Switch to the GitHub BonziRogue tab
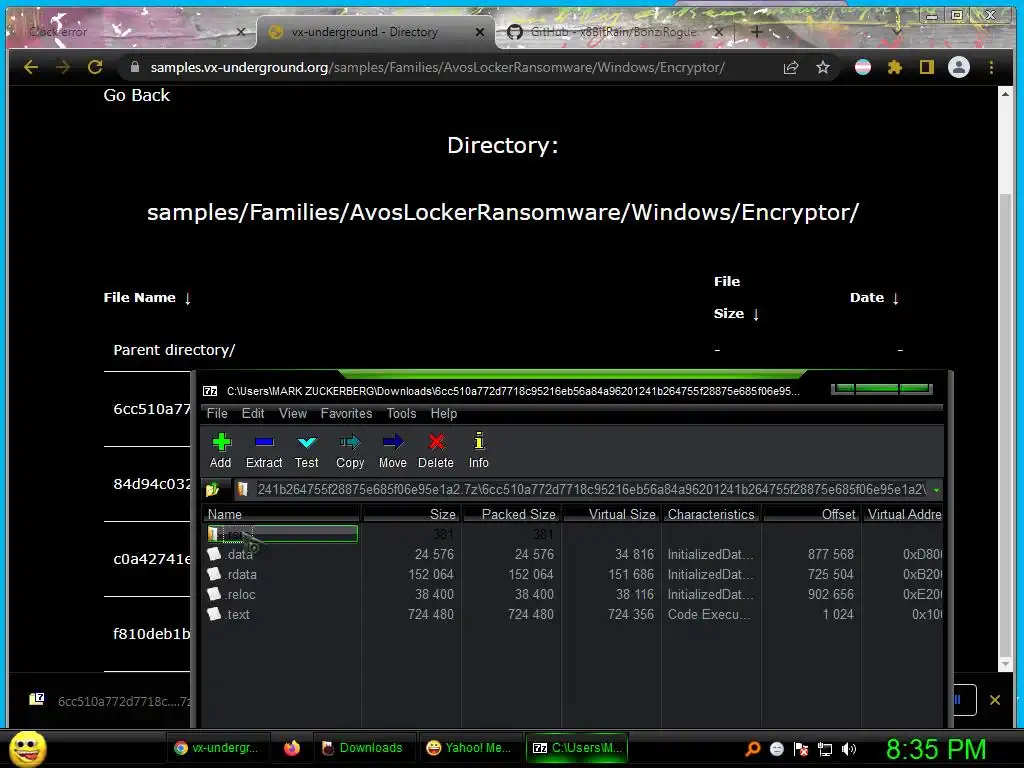1024x768 pixels. point(614,31)
